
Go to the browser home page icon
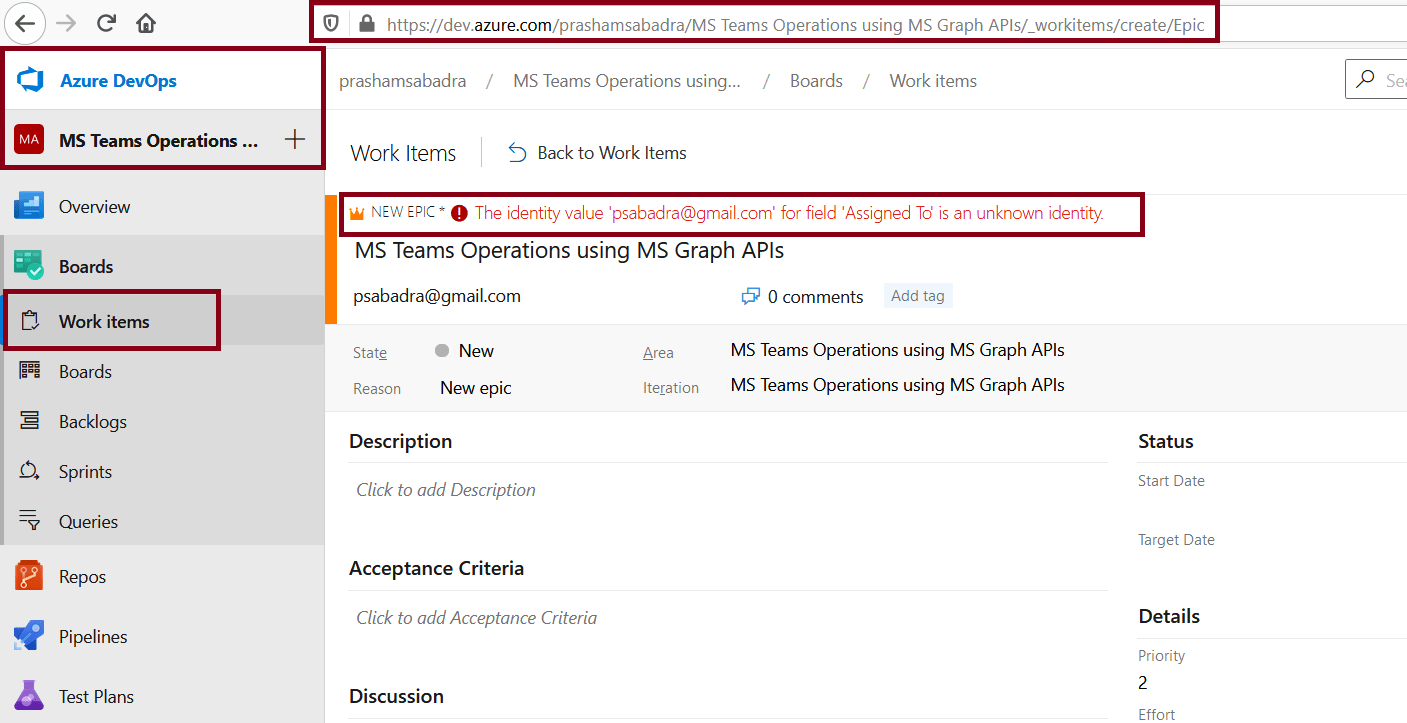point(146,23)
